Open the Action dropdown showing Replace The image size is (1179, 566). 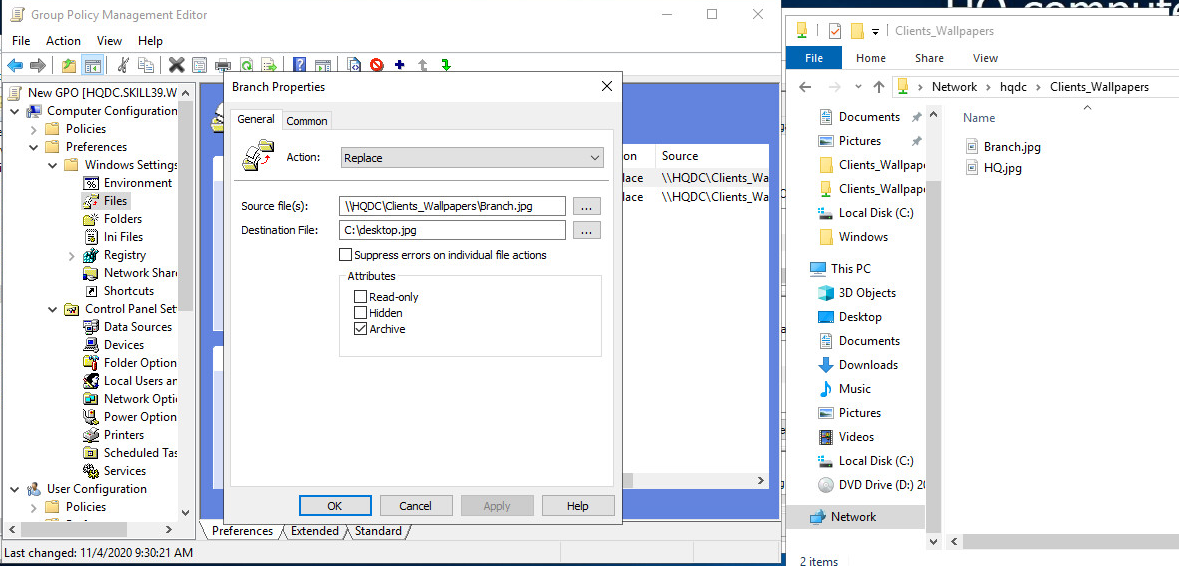471,159
